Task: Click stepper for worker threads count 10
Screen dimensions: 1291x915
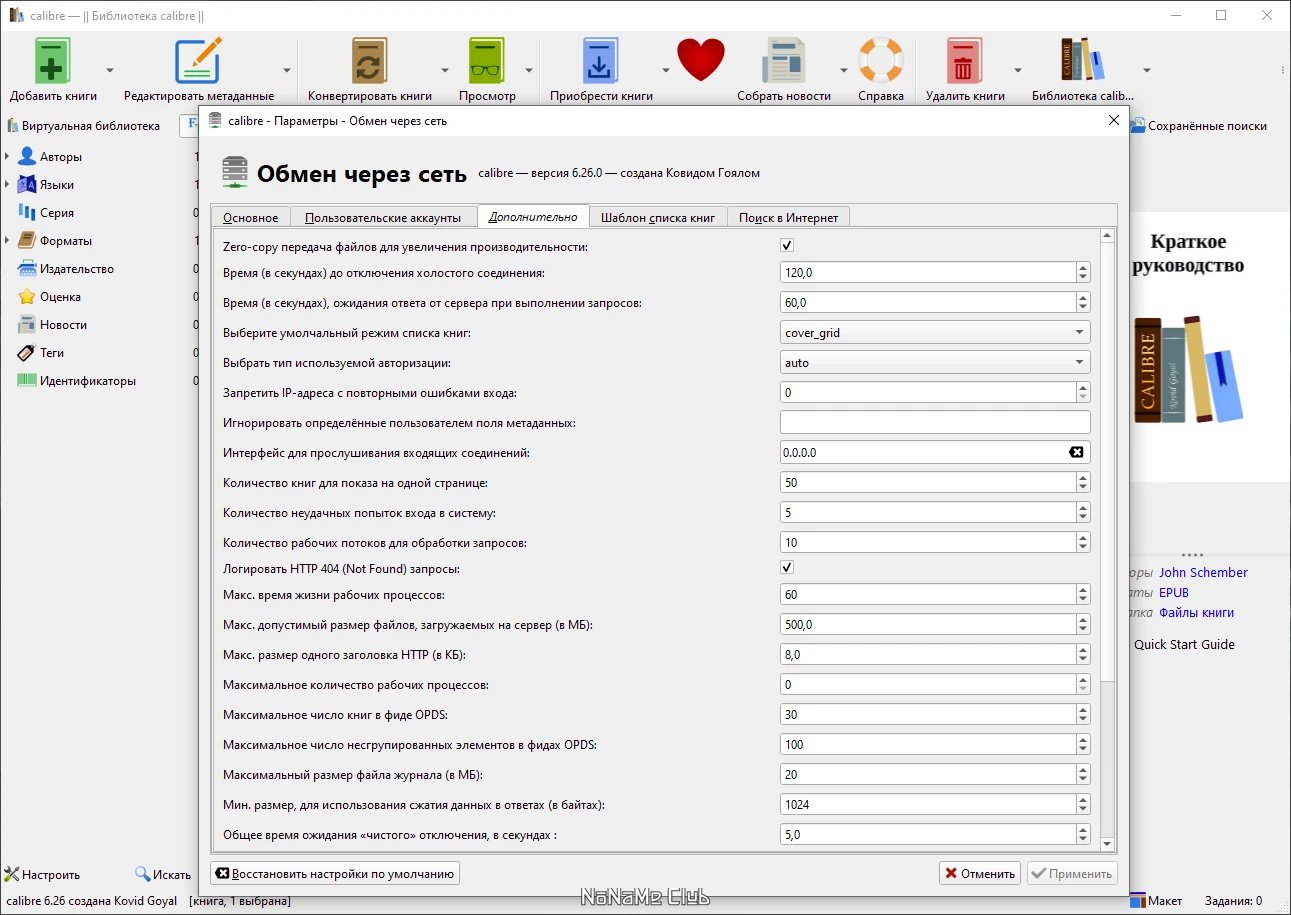Action: tap(1083, 542)
